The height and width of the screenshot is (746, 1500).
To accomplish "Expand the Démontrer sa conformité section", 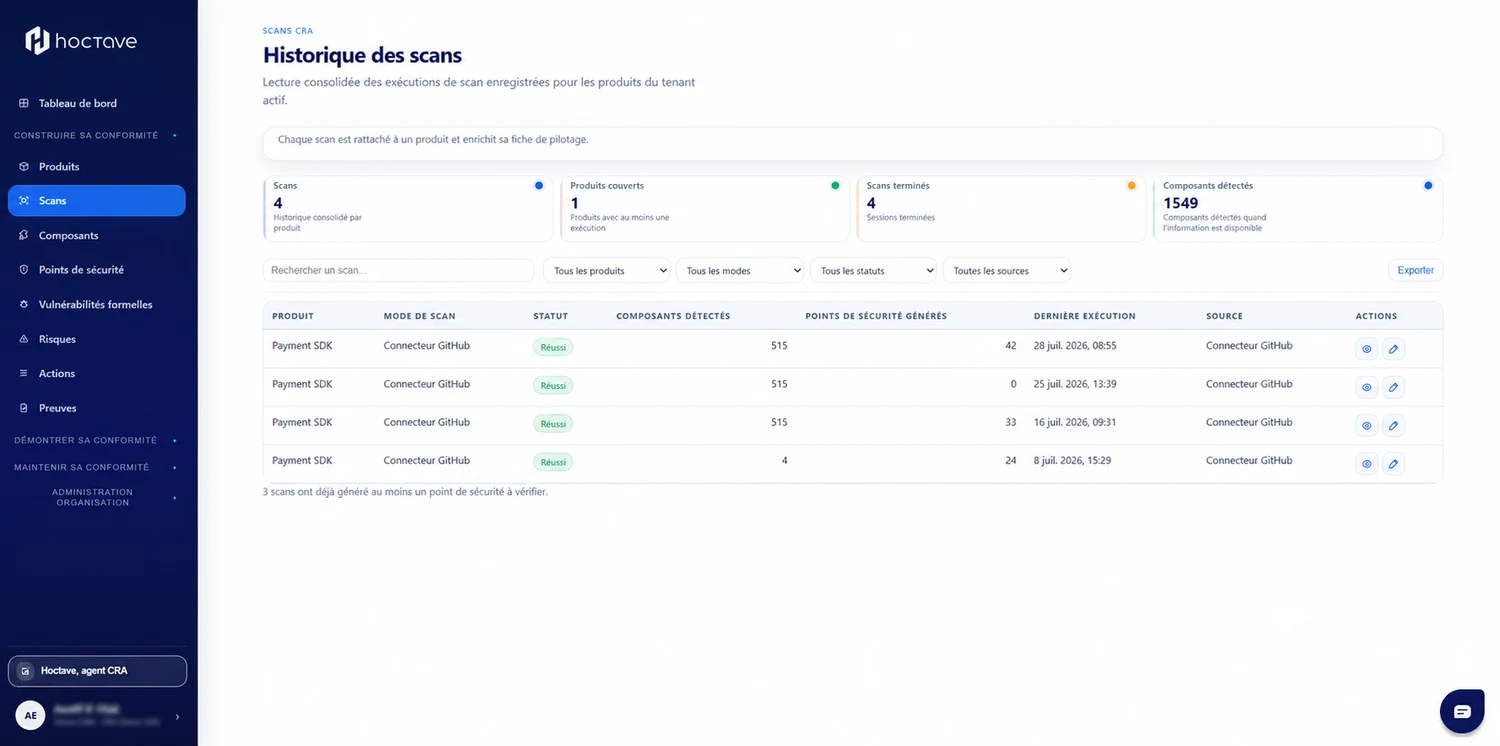I will click(97, 440).
